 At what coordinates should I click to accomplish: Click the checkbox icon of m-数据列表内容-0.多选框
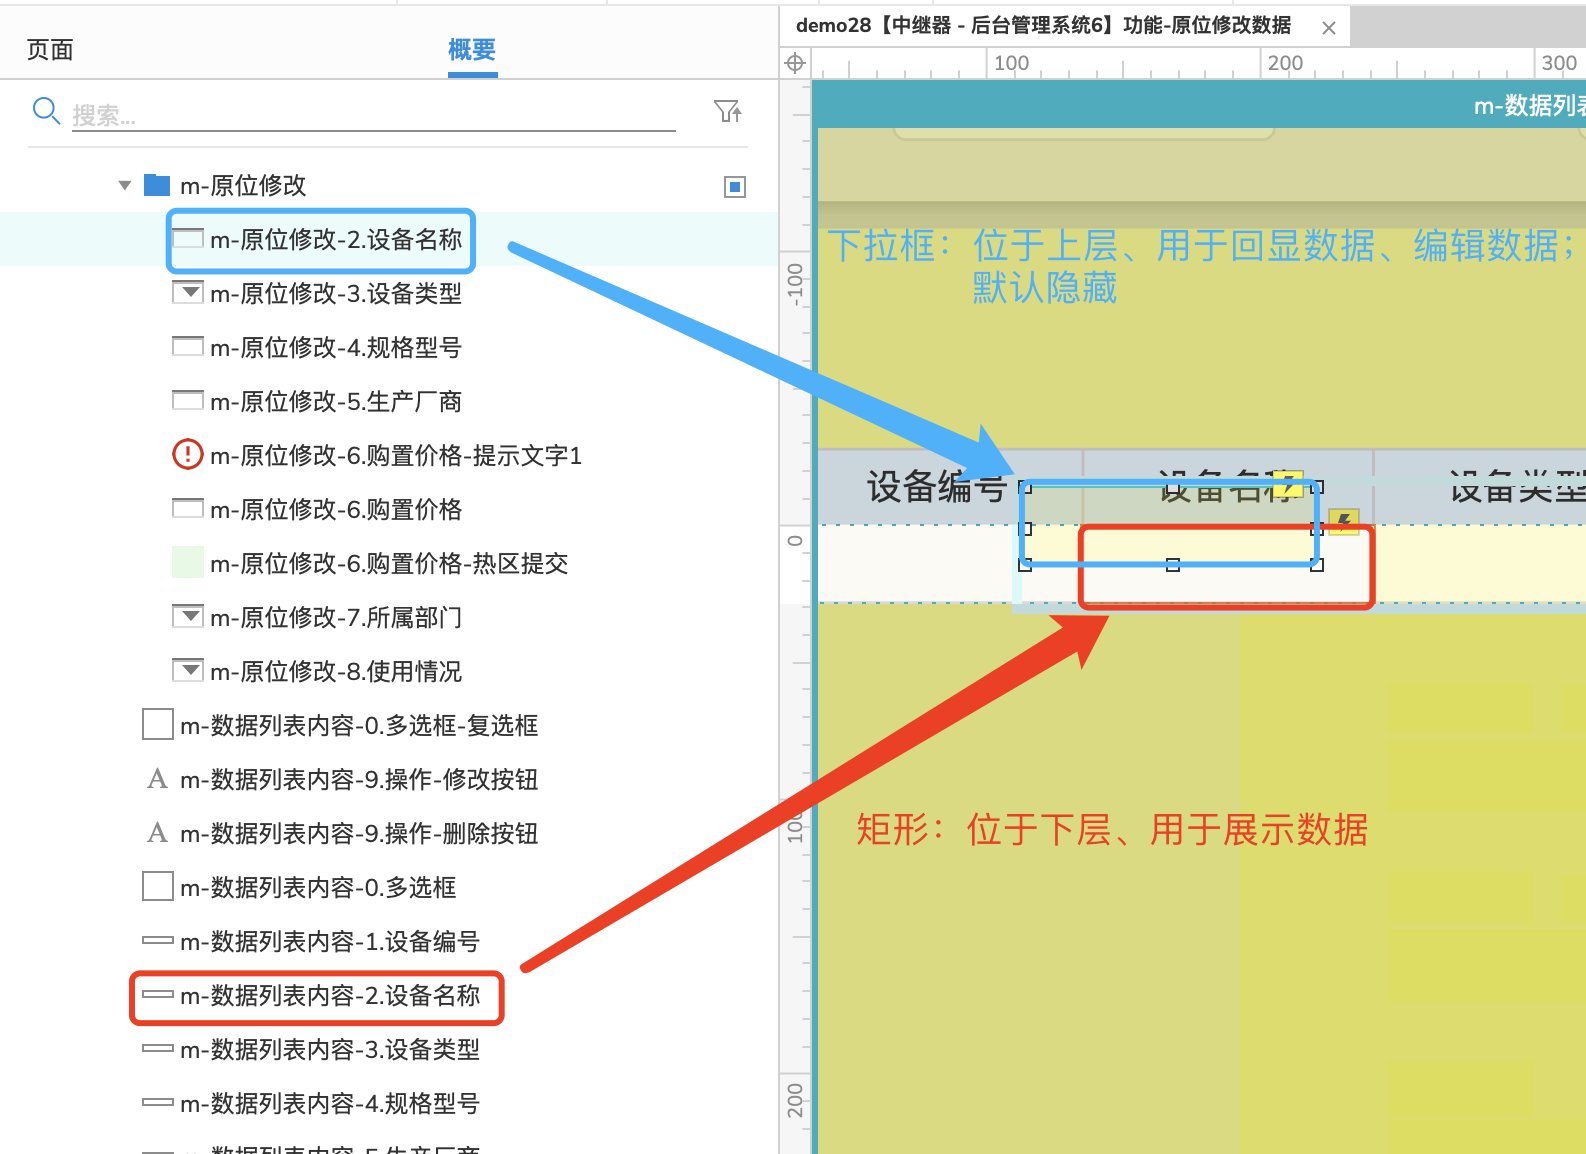(158, 886)
